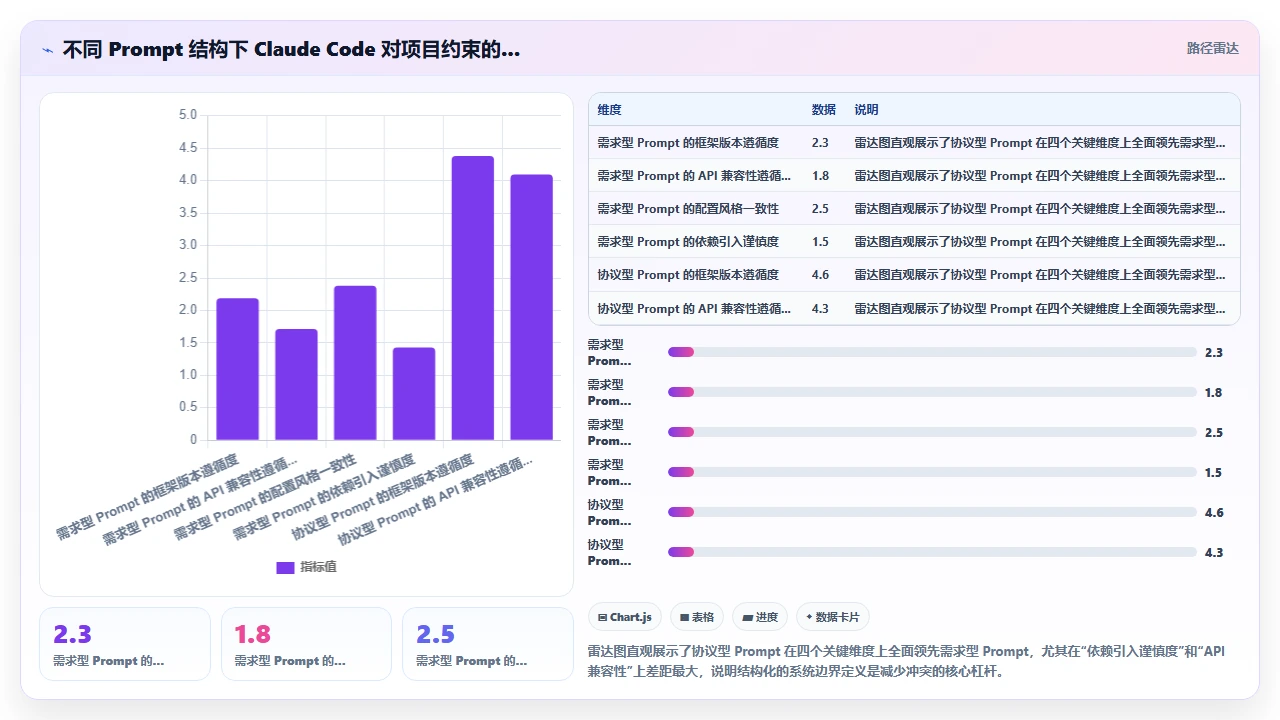Image resolution: width=1280 pixels, height=720 pixels.
Task: Click table cell value 1.8
Action: point(820,175)
